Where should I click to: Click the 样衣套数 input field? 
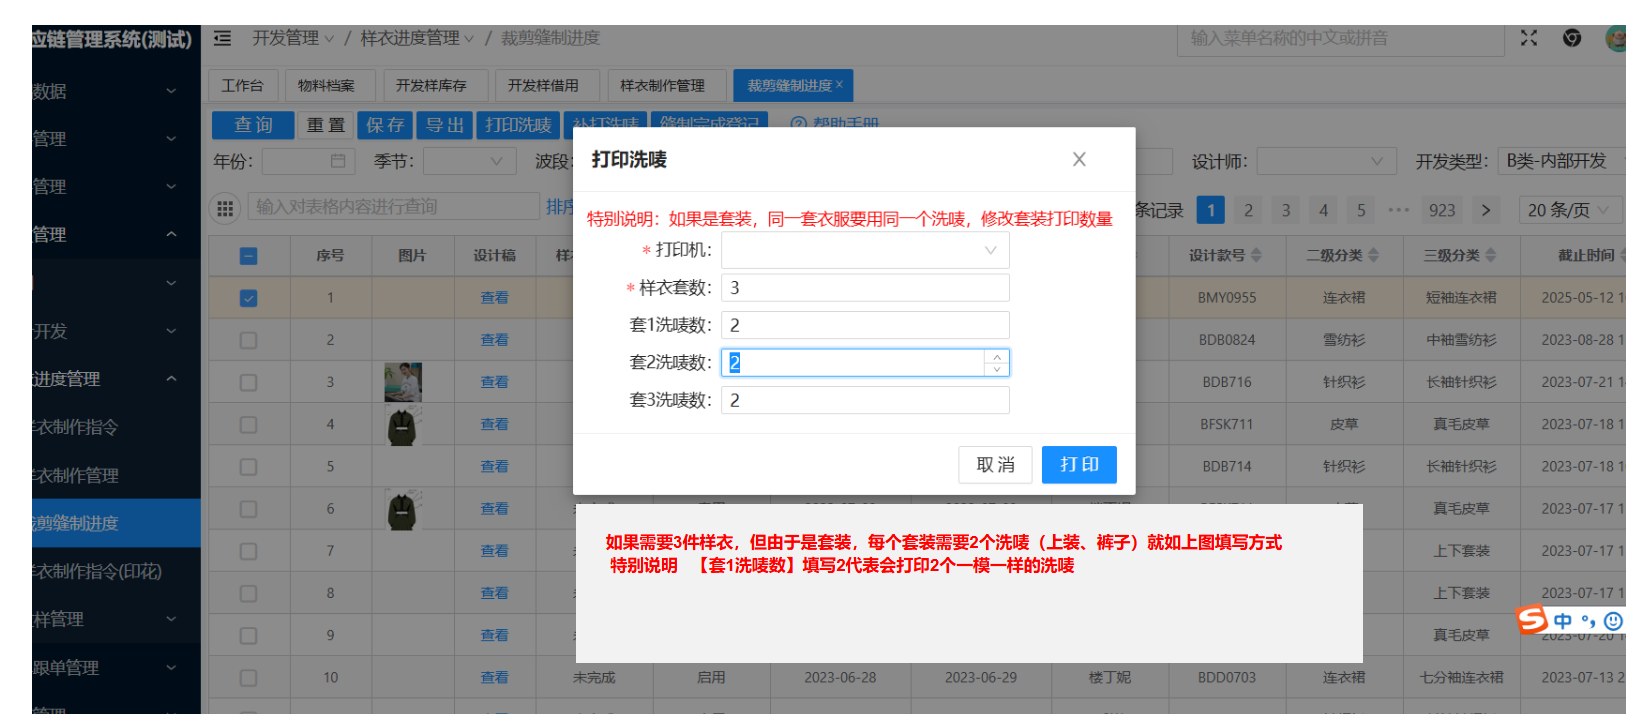865,288
